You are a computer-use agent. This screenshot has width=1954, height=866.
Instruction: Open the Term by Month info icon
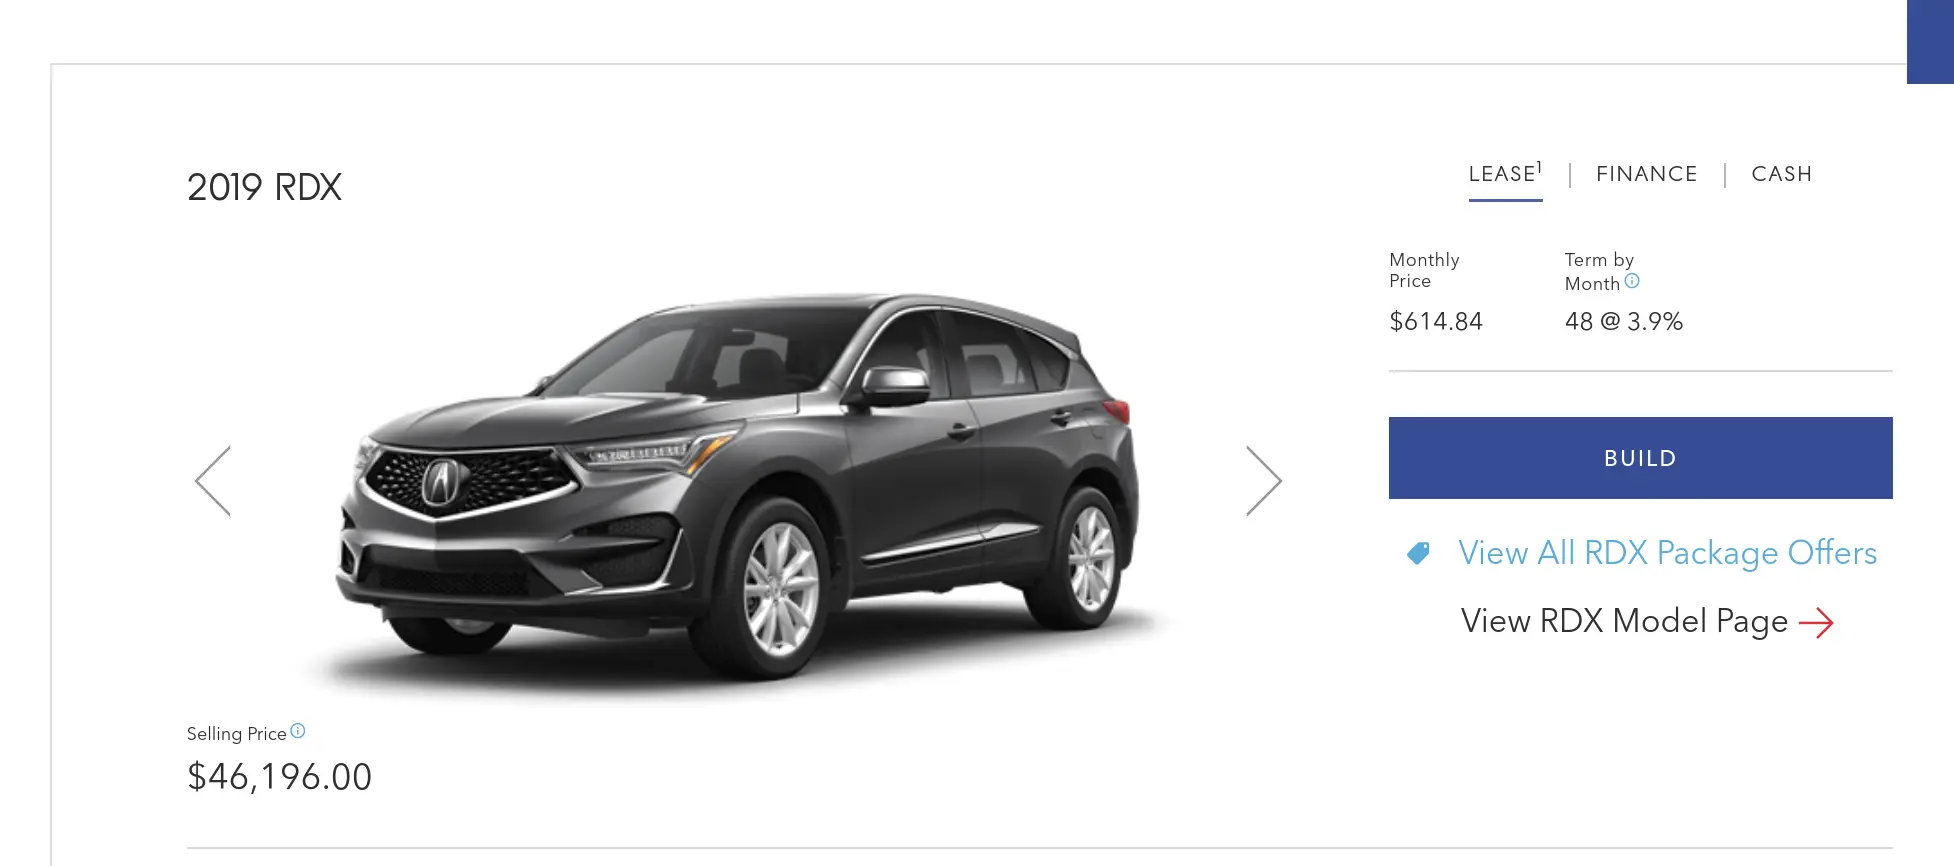point(1632,281)
